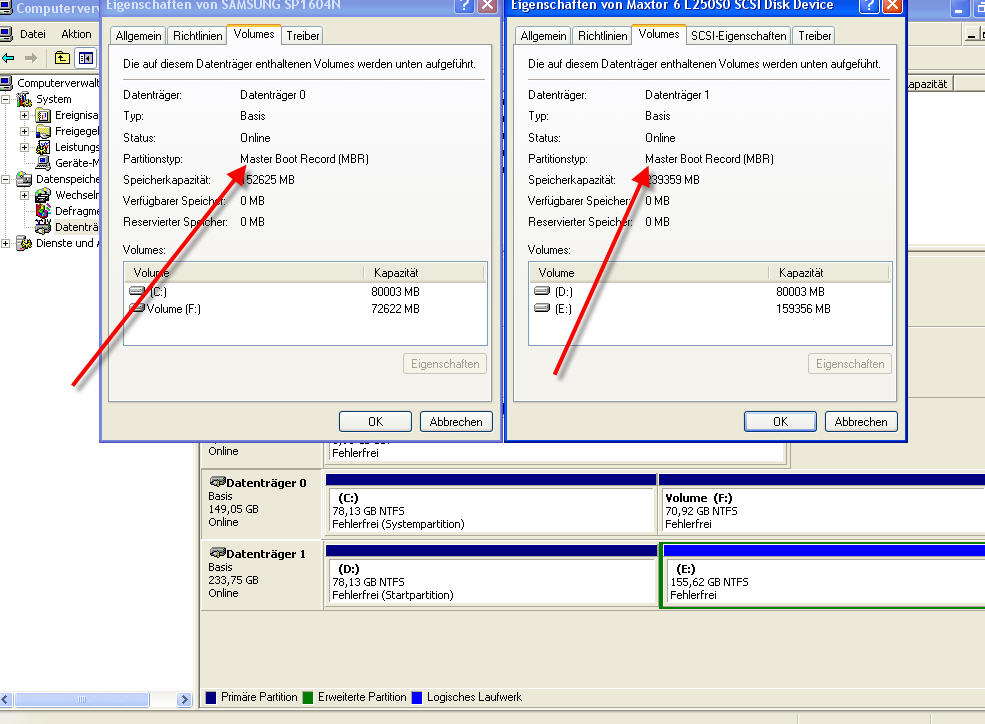This screenshot has height=724, width=985.
Task: Switch to Richtlinien tab in the Maxtor dialog
Action: pos(603,36)
